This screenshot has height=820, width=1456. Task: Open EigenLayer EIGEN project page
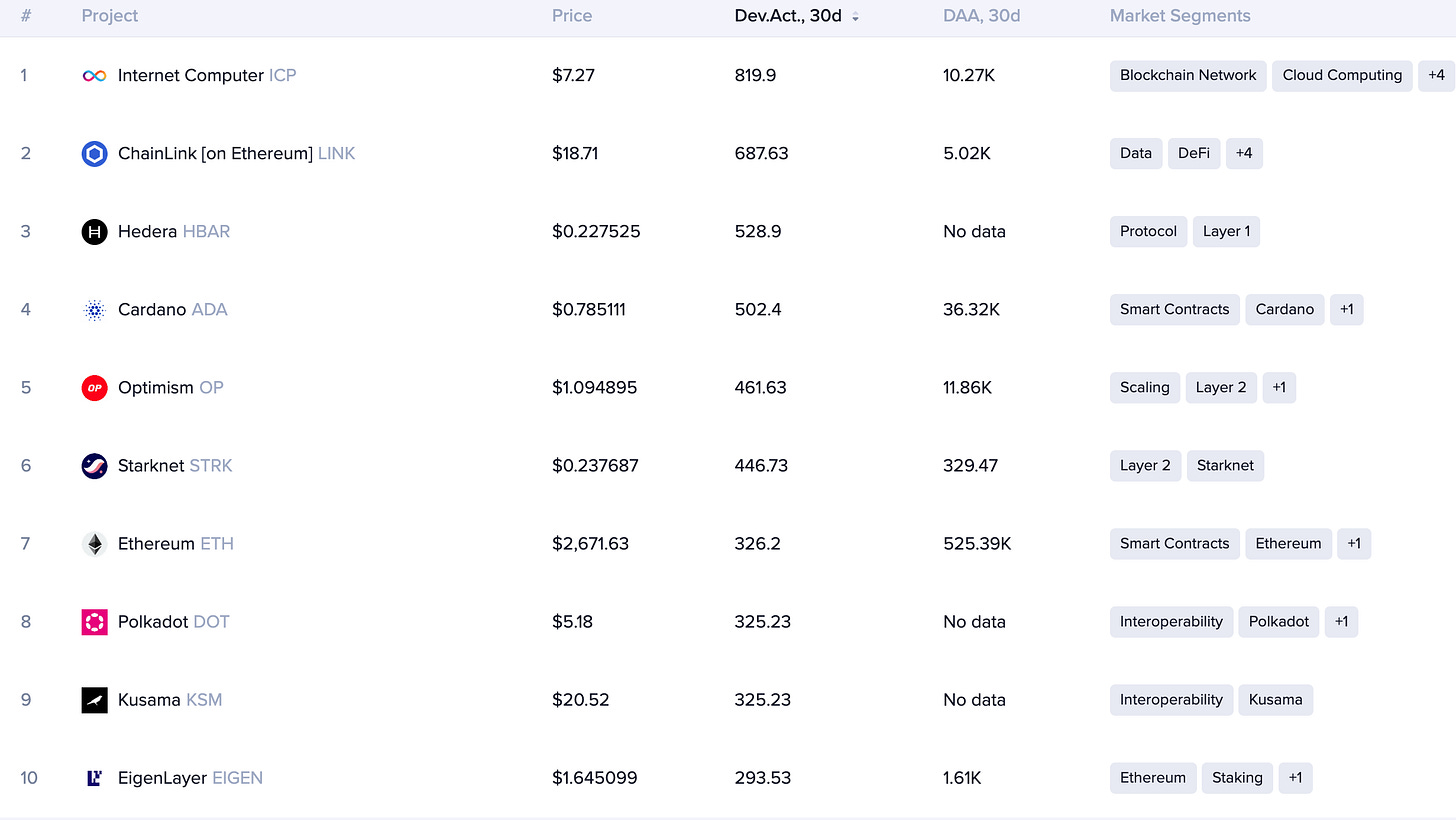(x=190, y=778)
